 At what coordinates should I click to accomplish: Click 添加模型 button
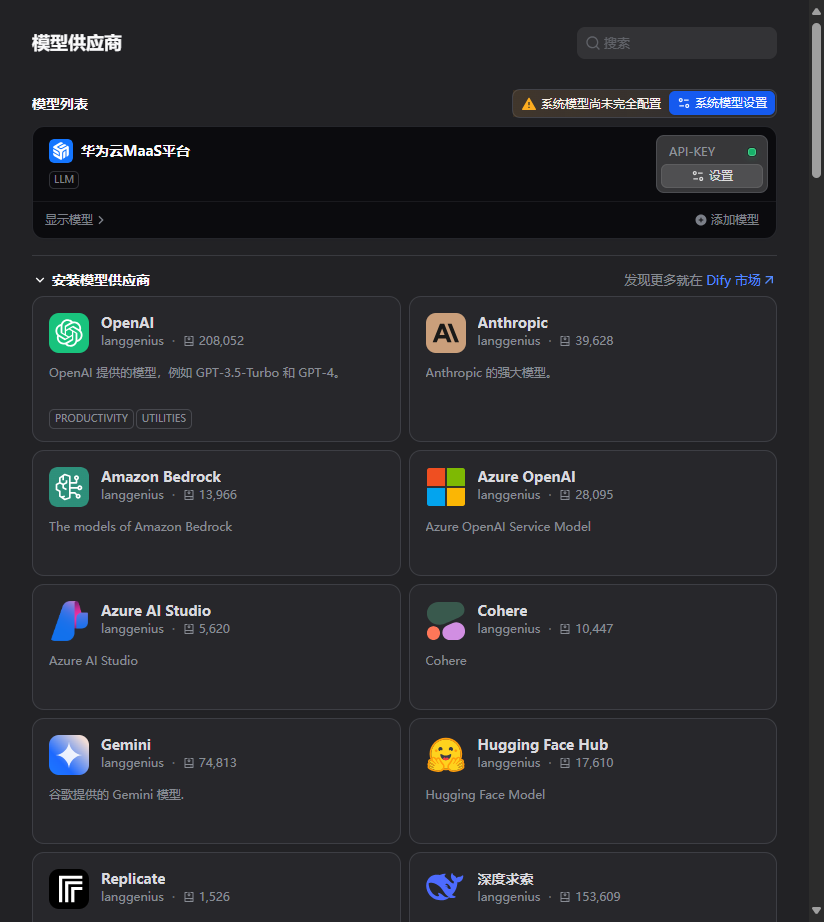[727, 220]
